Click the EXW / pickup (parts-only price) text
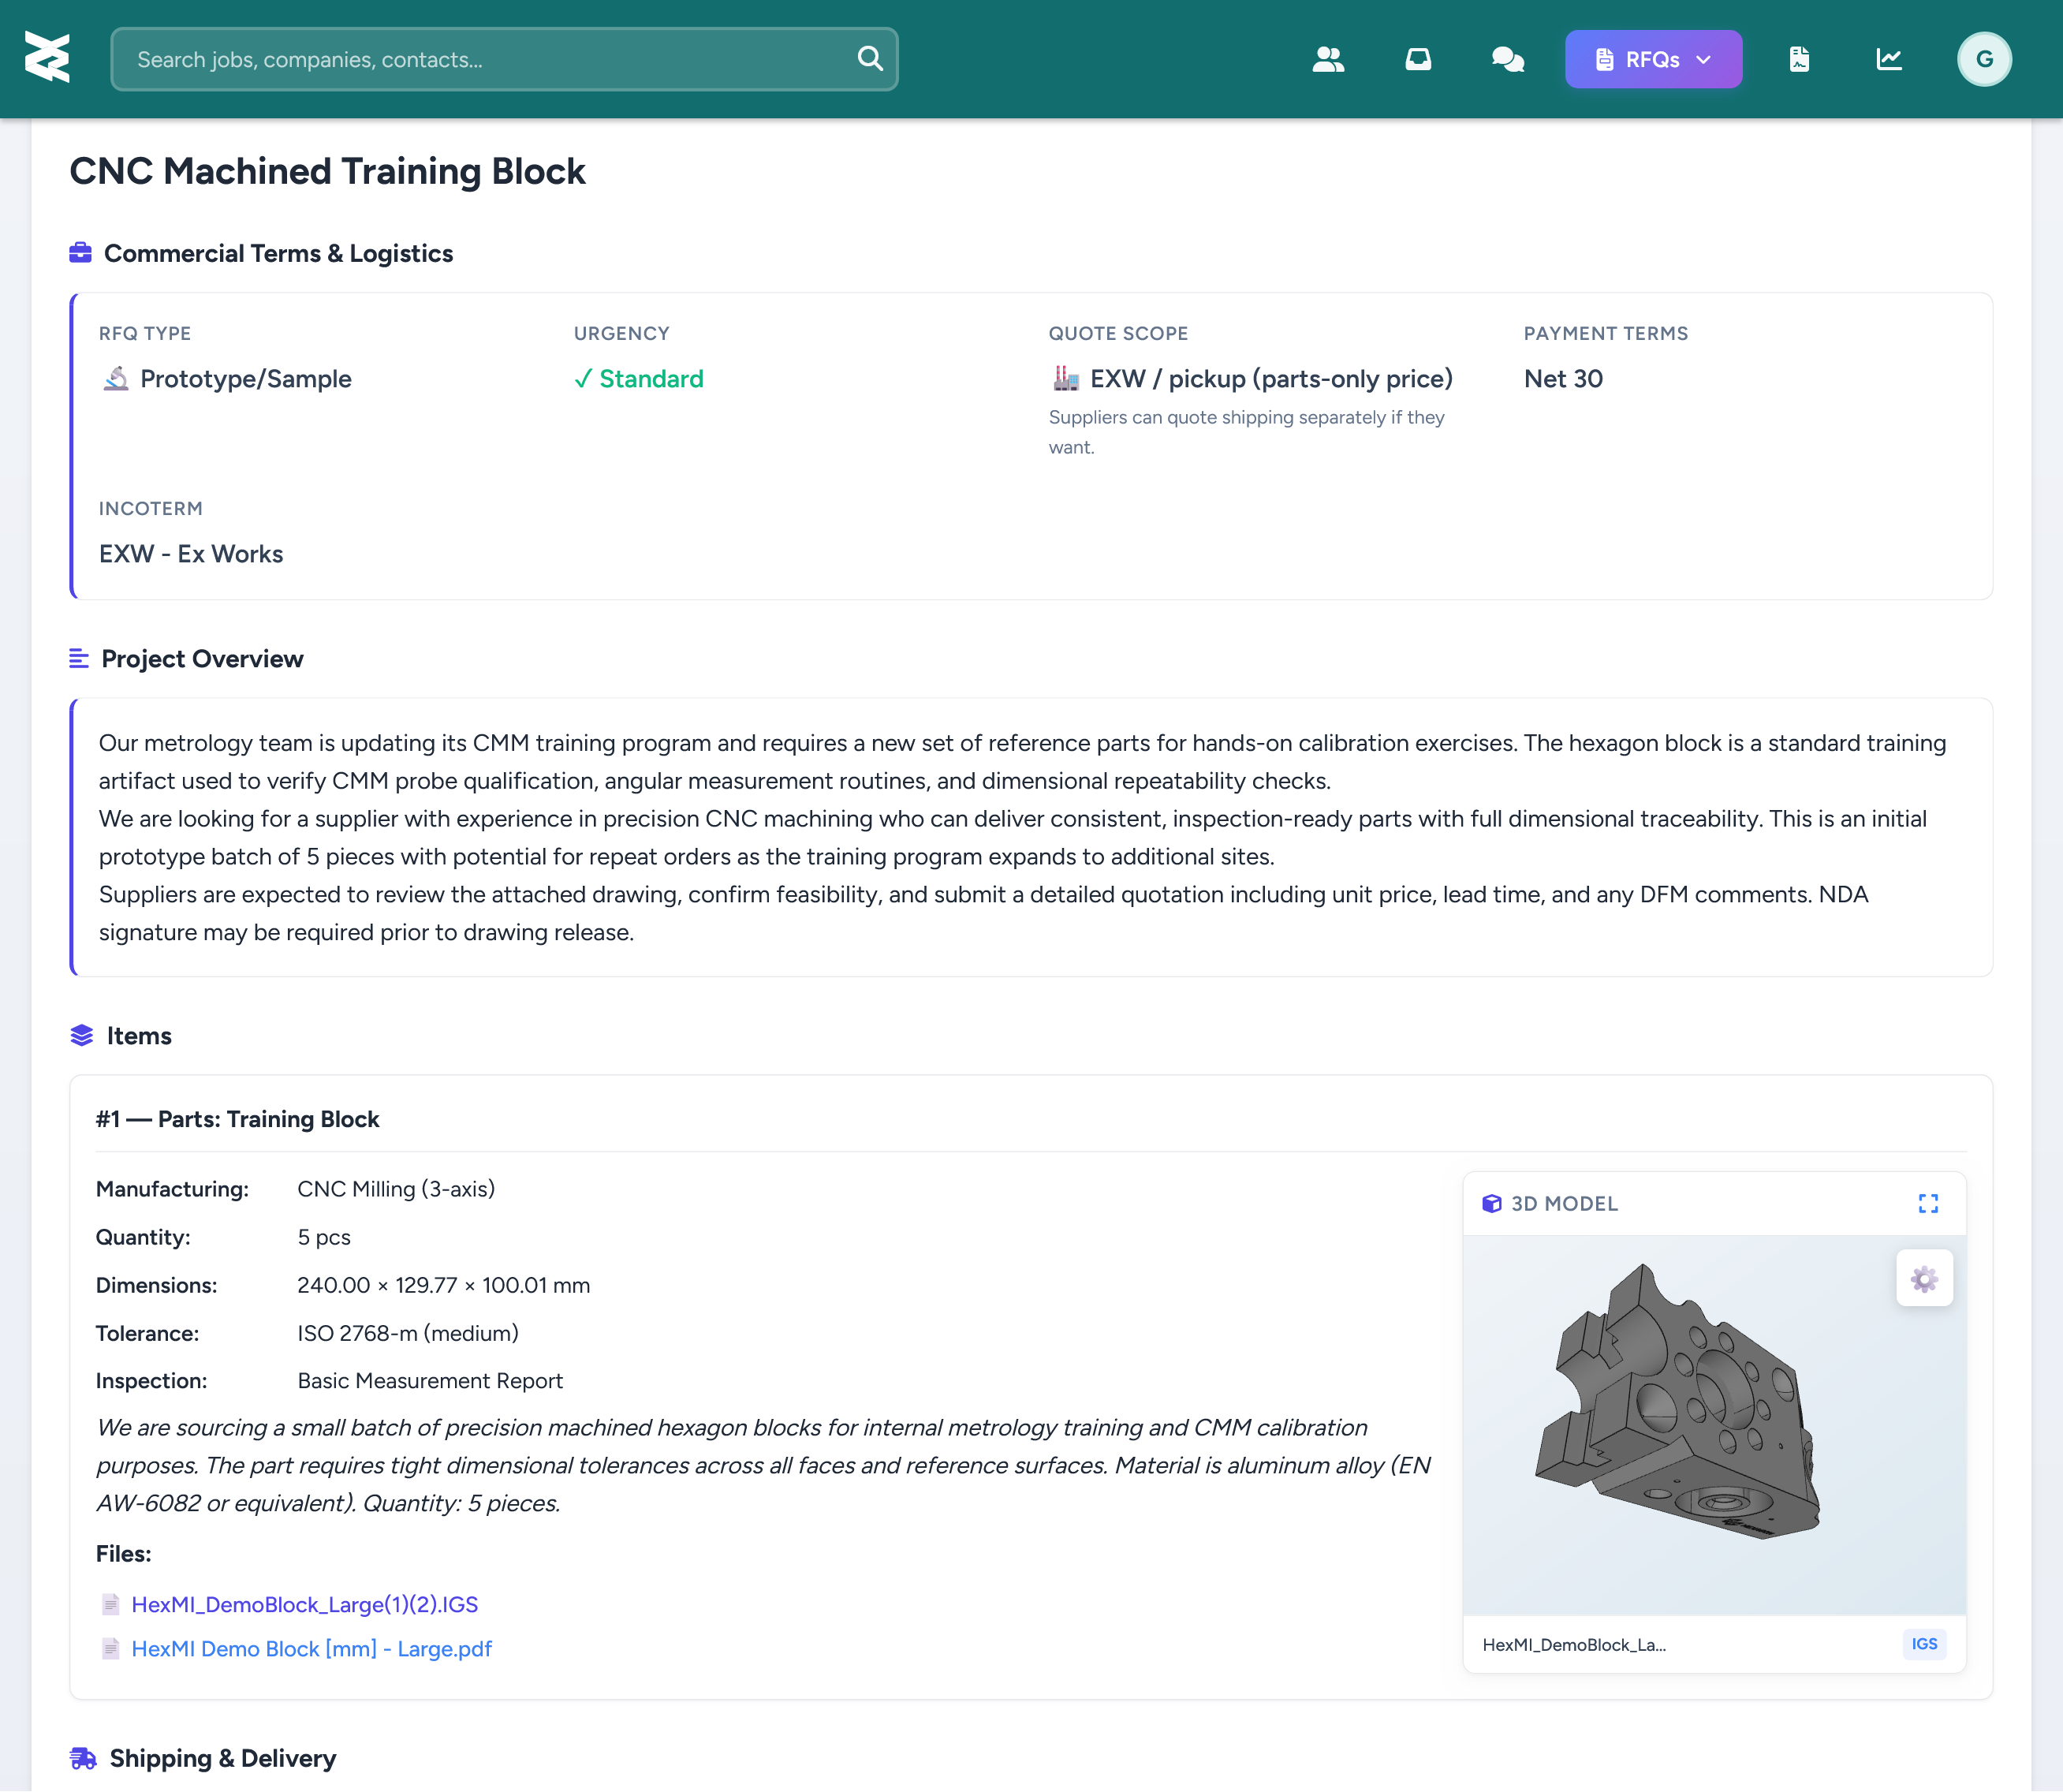2063x1792 pixels. 1271,379
